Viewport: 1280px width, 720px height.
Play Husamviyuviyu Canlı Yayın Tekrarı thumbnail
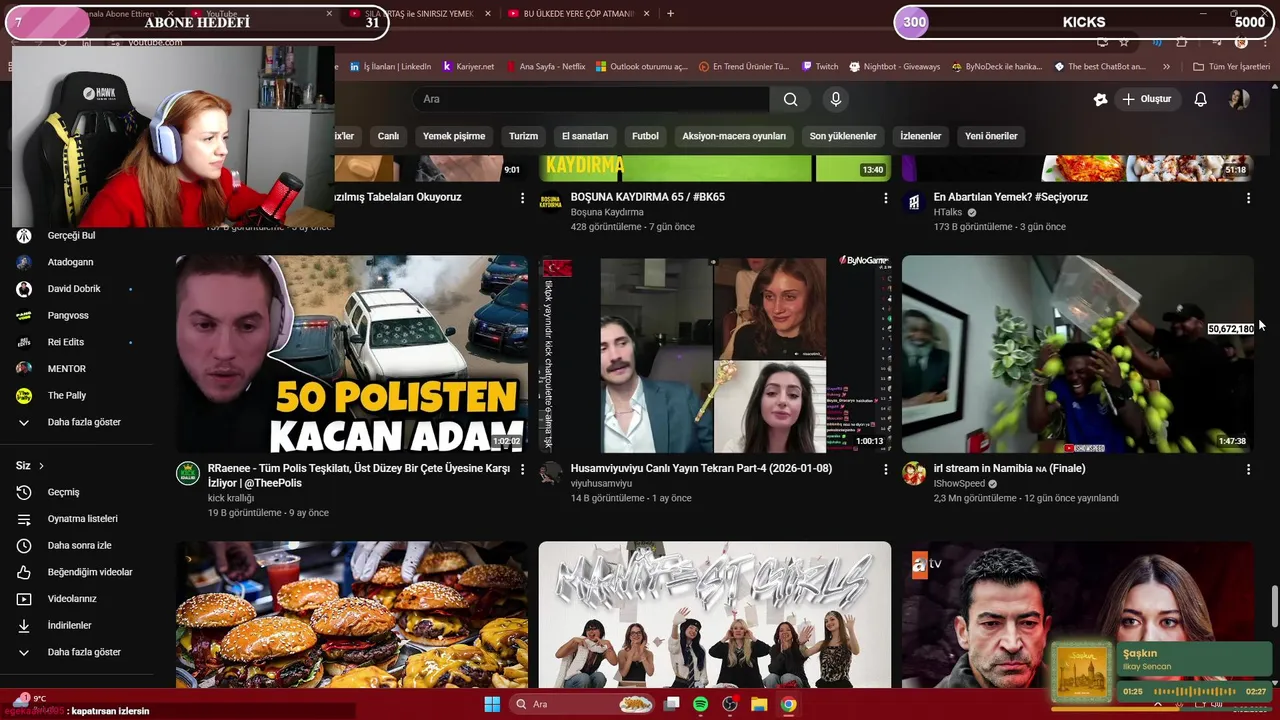[x=715, y=354]
